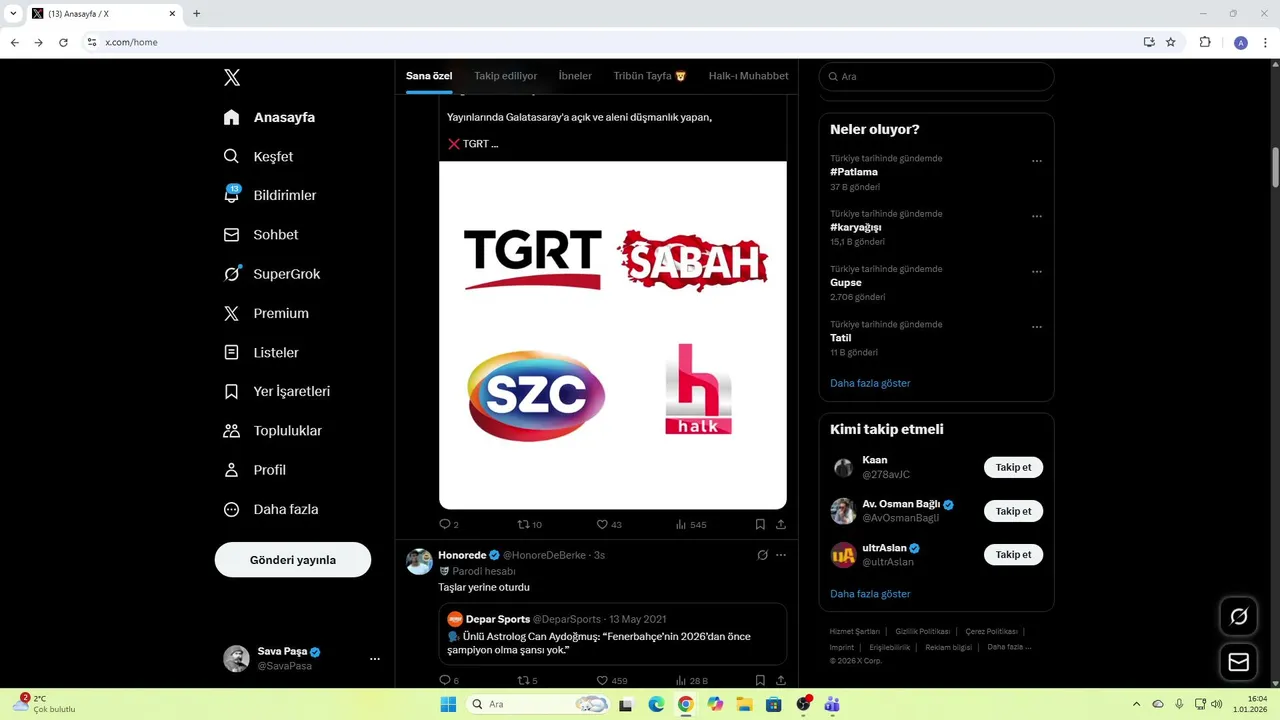The height and width of the screenshot is (720, 1280).
Task: Open Daha fazla circle icon
Action: tap(231, 509)
